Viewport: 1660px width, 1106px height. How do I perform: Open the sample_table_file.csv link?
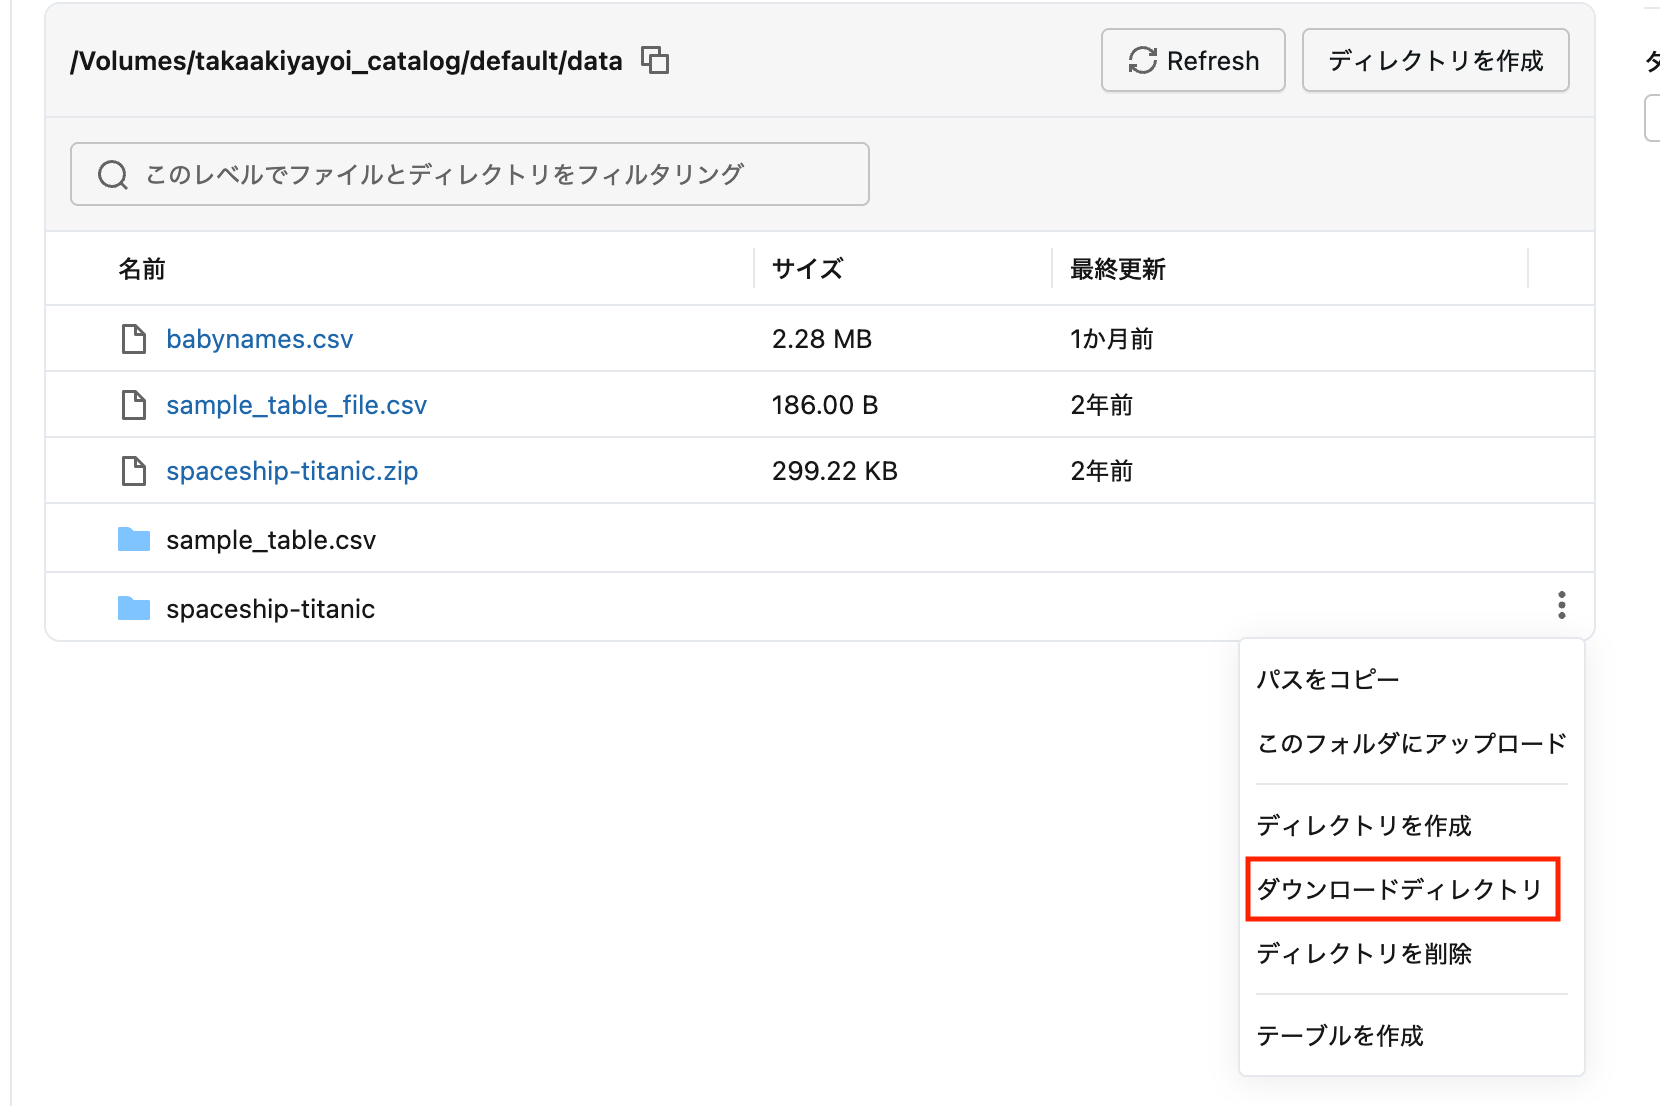296,404
